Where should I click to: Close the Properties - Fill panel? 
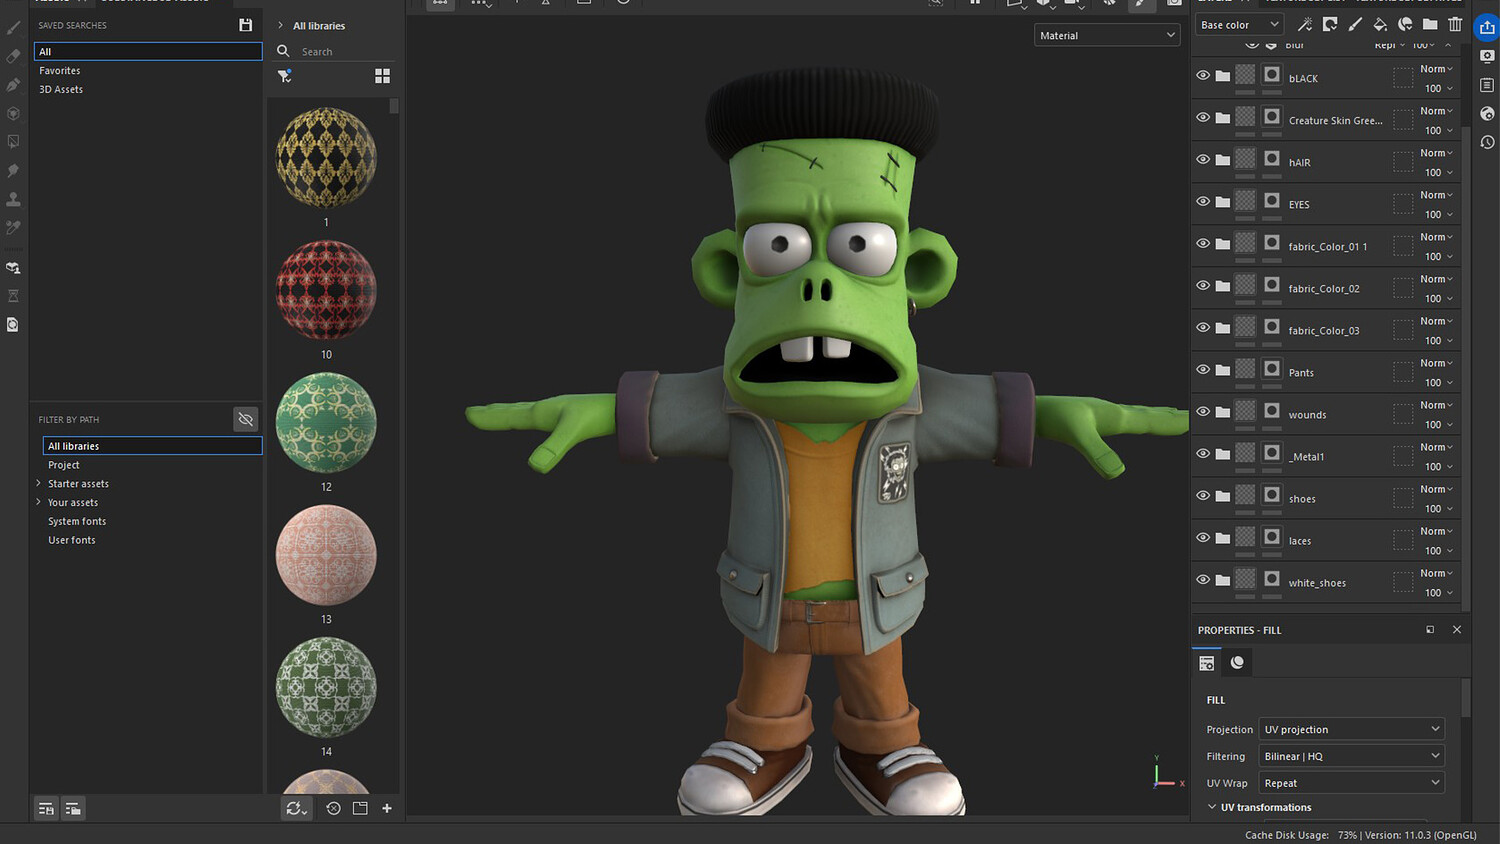1456,629
